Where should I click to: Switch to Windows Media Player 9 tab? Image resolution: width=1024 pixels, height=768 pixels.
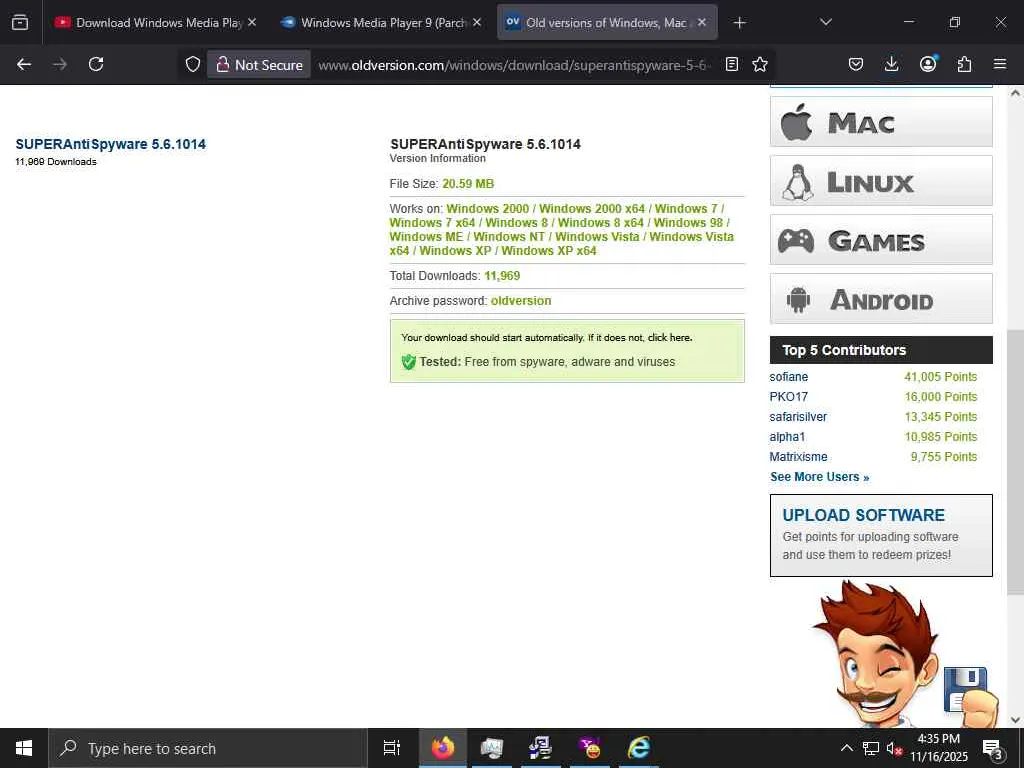(x=379, y=22)
